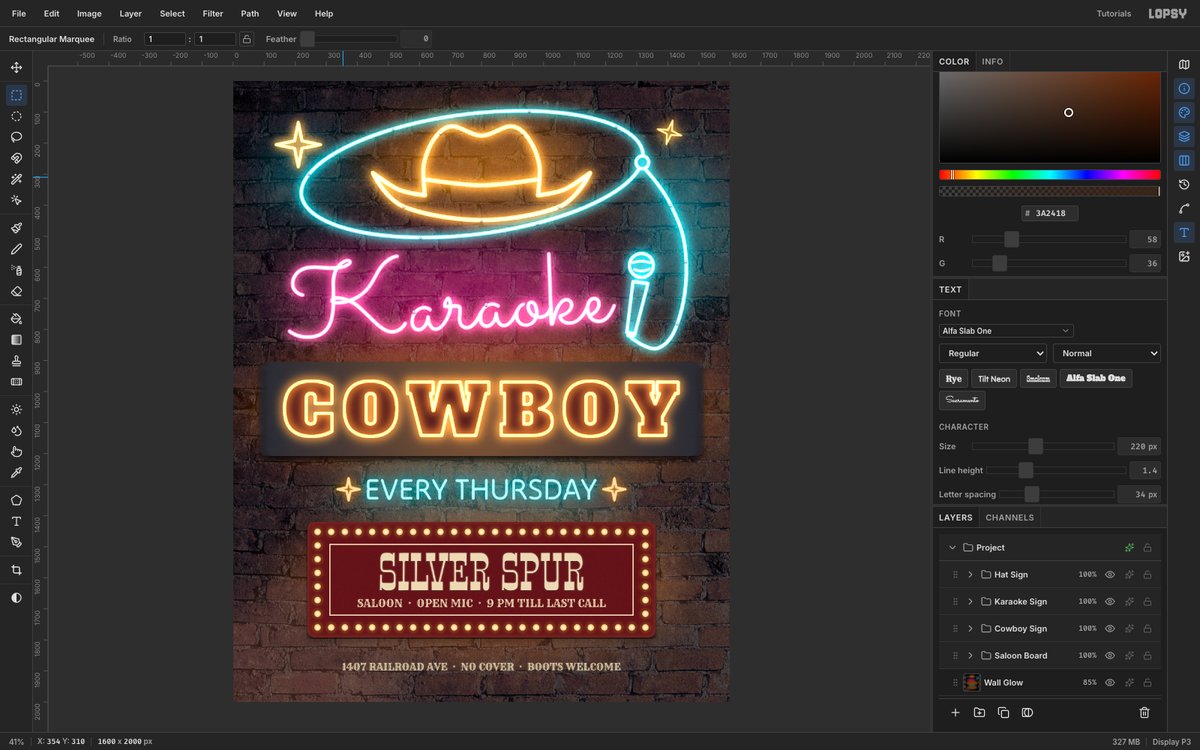
Task: Add a layer mask
Action: 1027,712
